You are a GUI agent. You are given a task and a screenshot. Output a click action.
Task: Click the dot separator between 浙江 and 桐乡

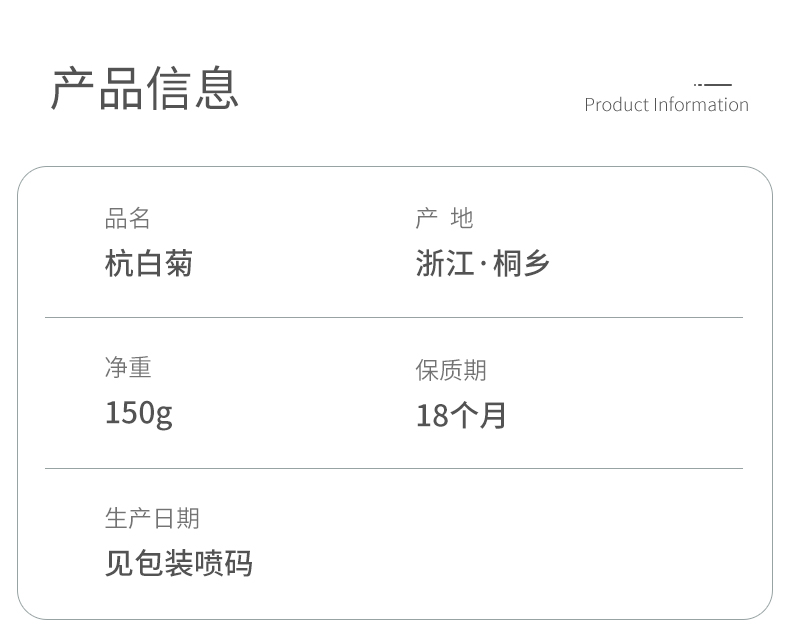pos(483,265)
